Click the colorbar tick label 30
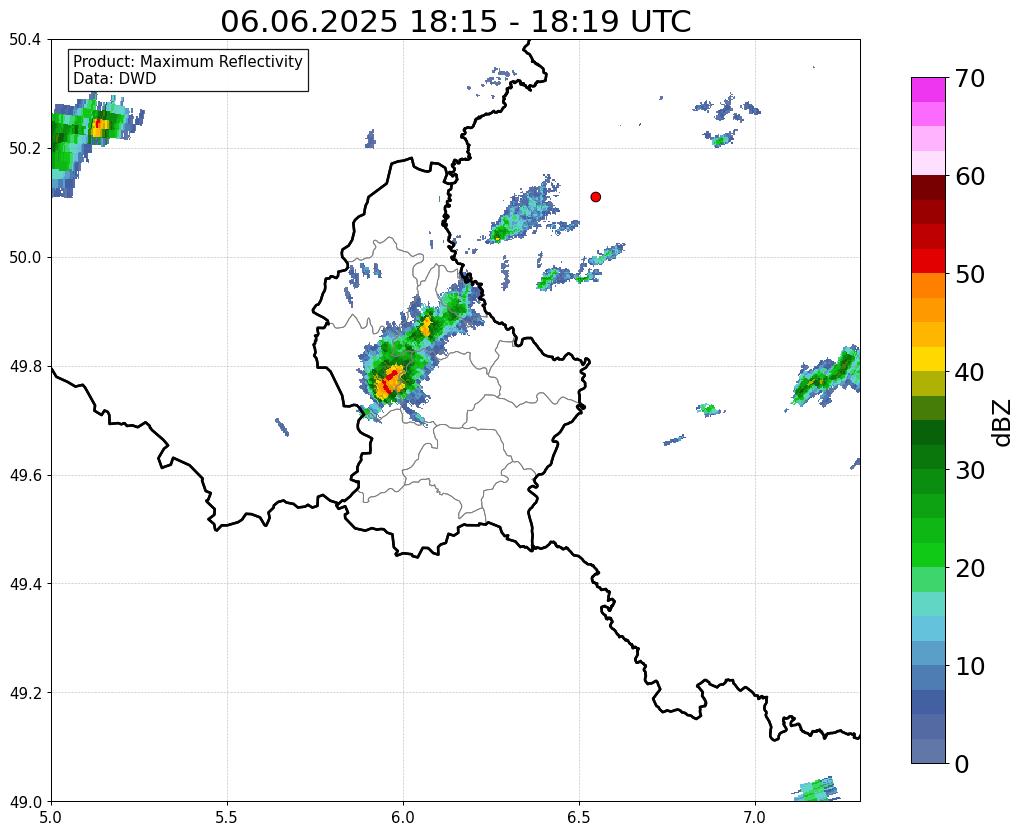Viewport: 1023px width, 834px height. click(x=970, y=470)
